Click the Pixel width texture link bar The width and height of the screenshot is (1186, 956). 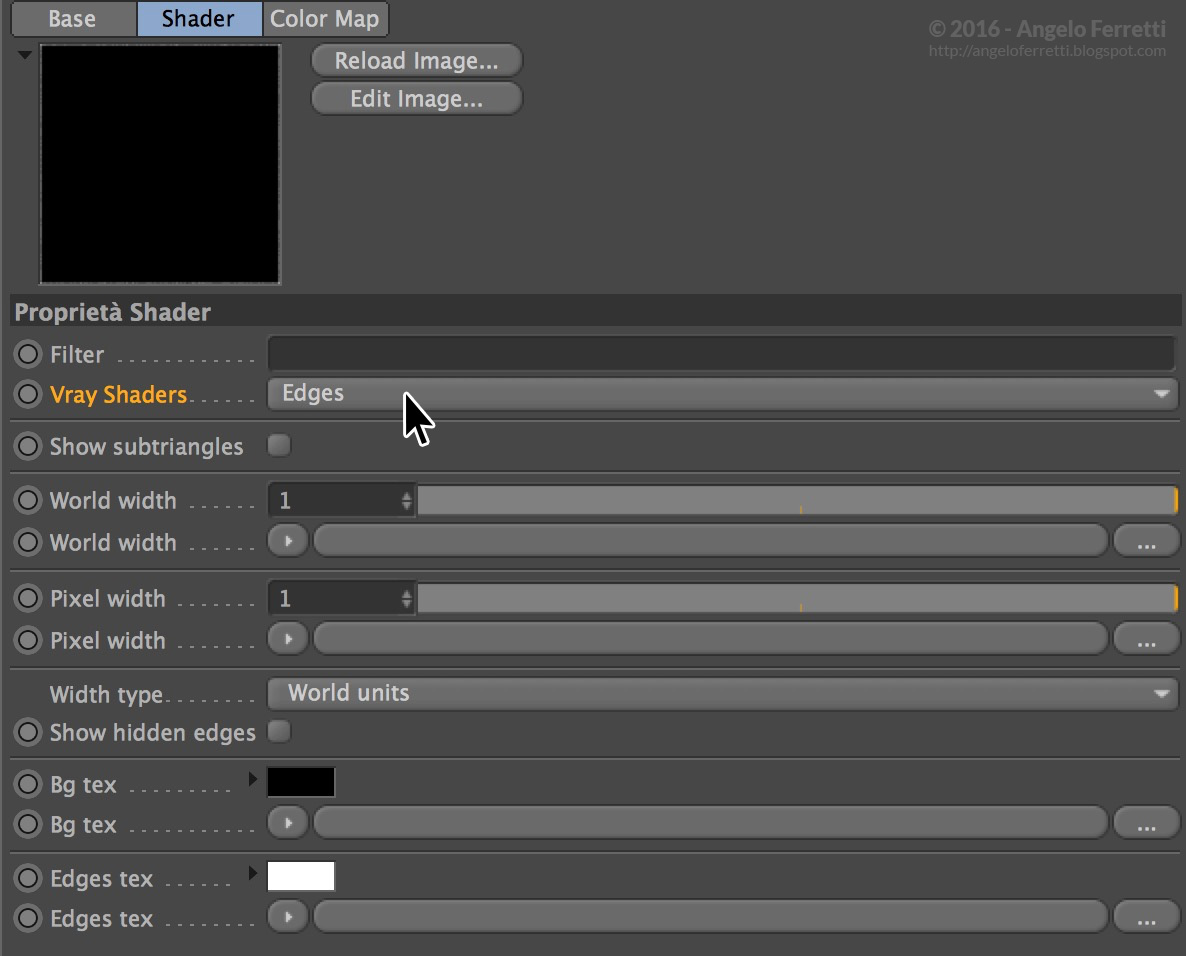coord(710,640)
